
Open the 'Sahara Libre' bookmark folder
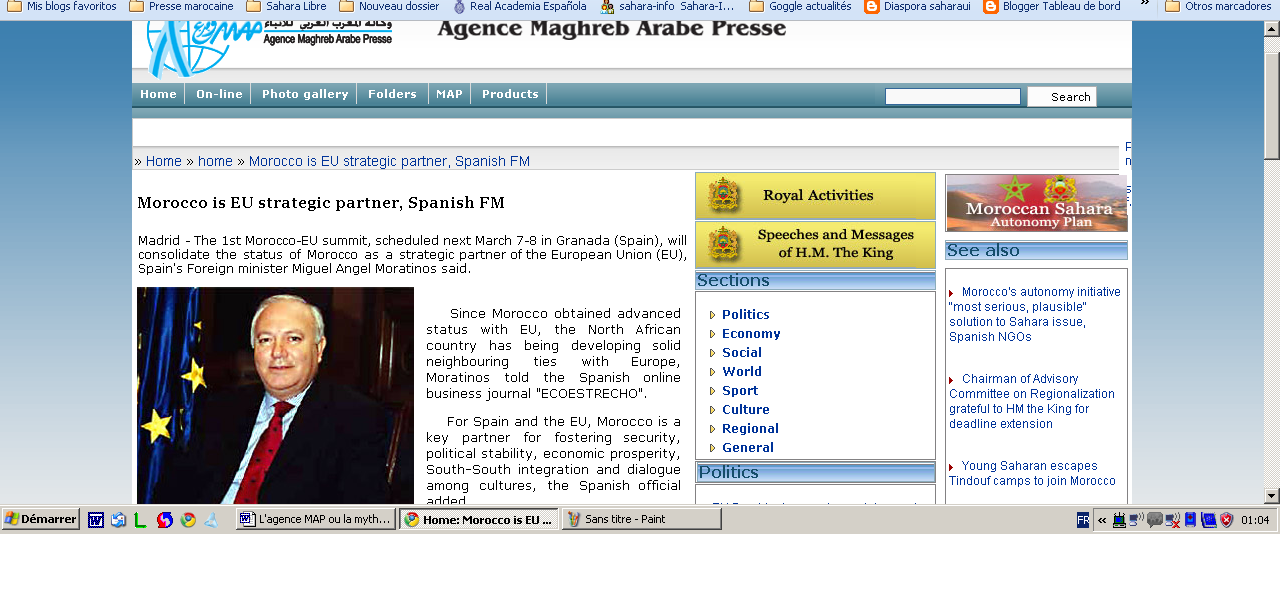[x=286, y=6]
